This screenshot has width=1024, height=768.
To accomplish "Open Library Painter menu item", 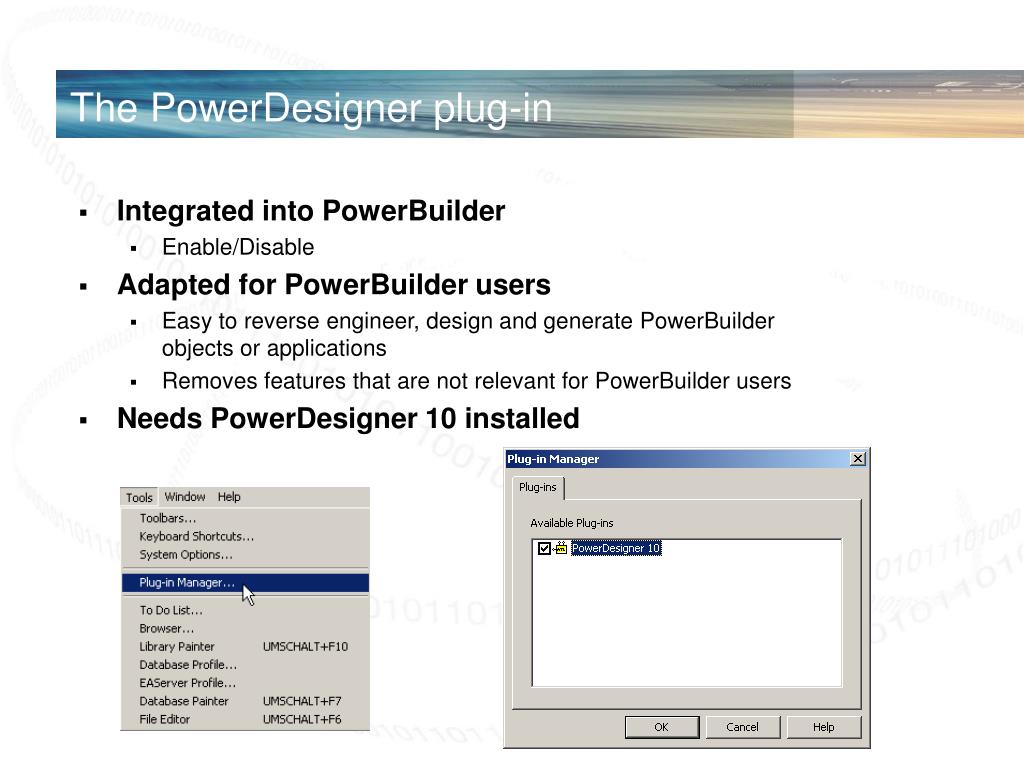I will 246,647.
